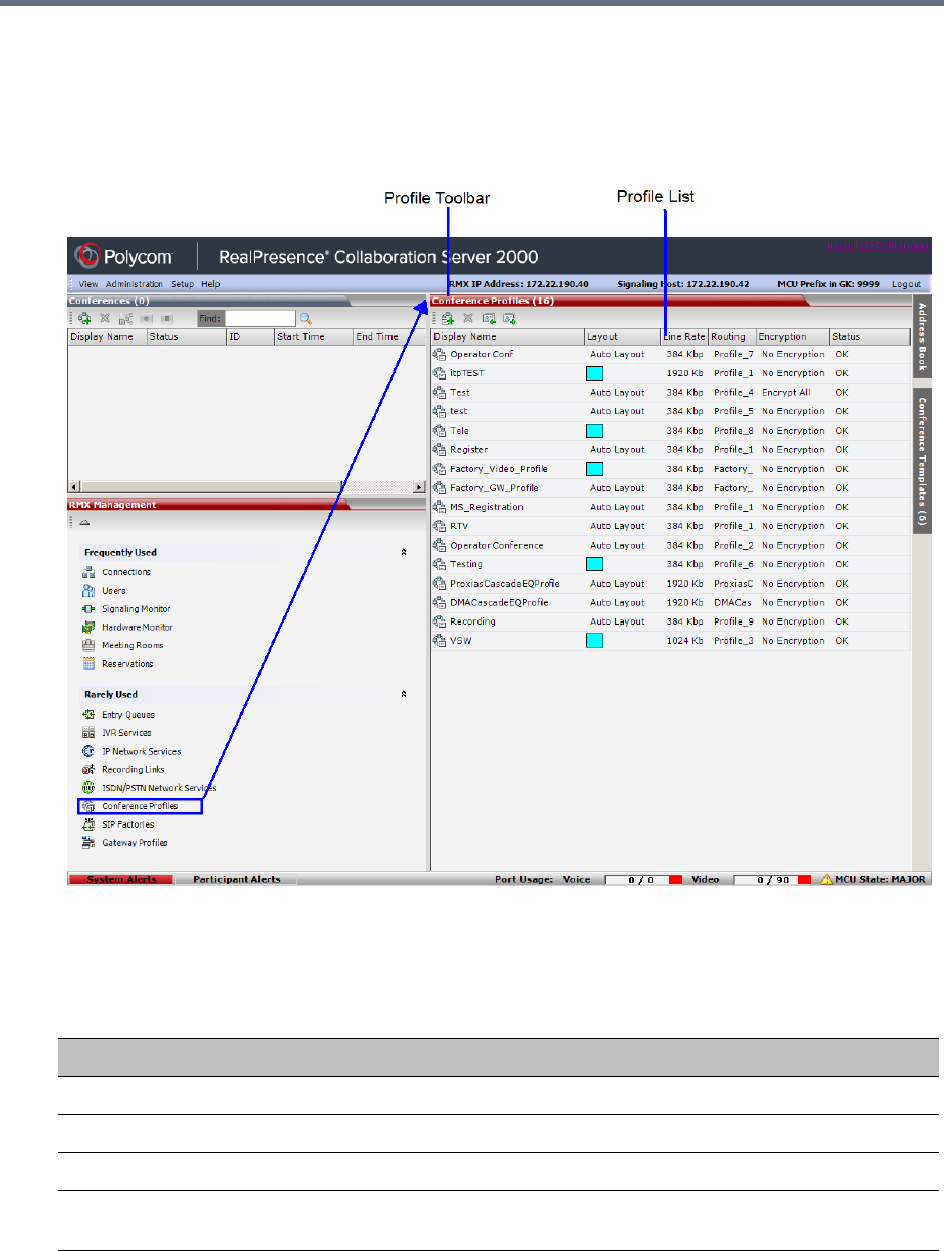This screenshot has height=1251, width=944.
Task: Sort profiles by Line Rate column header
Action: point(685,337)
